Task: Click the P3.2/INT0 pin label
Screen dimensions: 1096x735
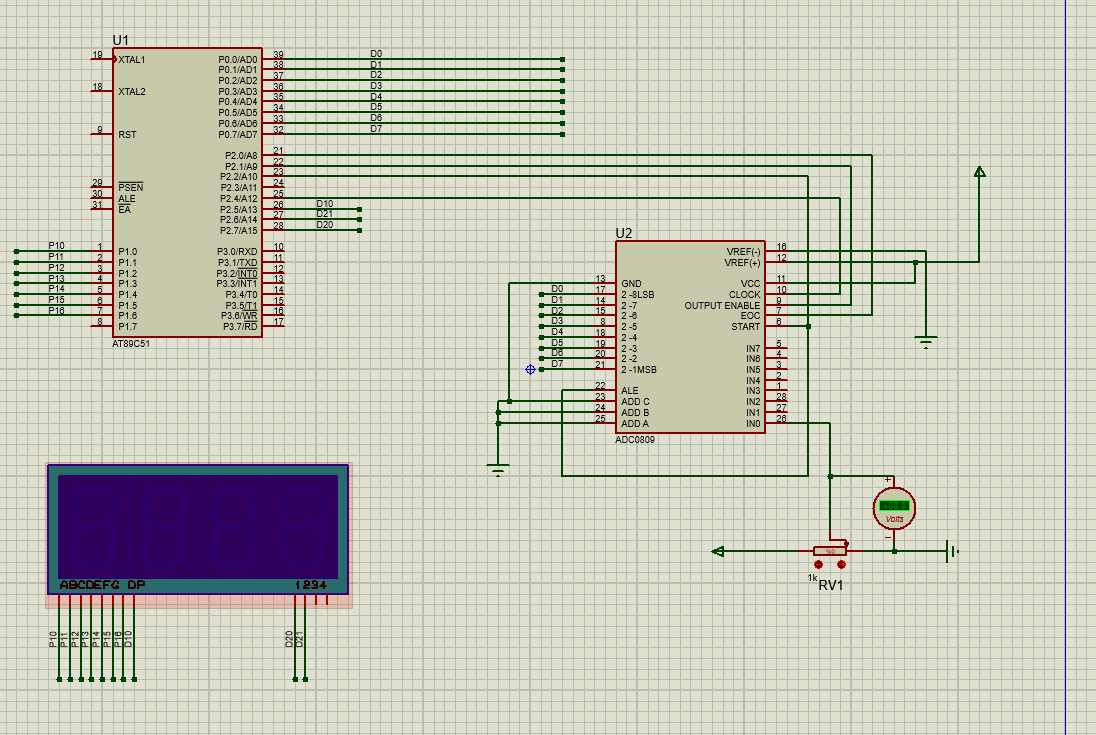Action: click(x=237, y=273)
